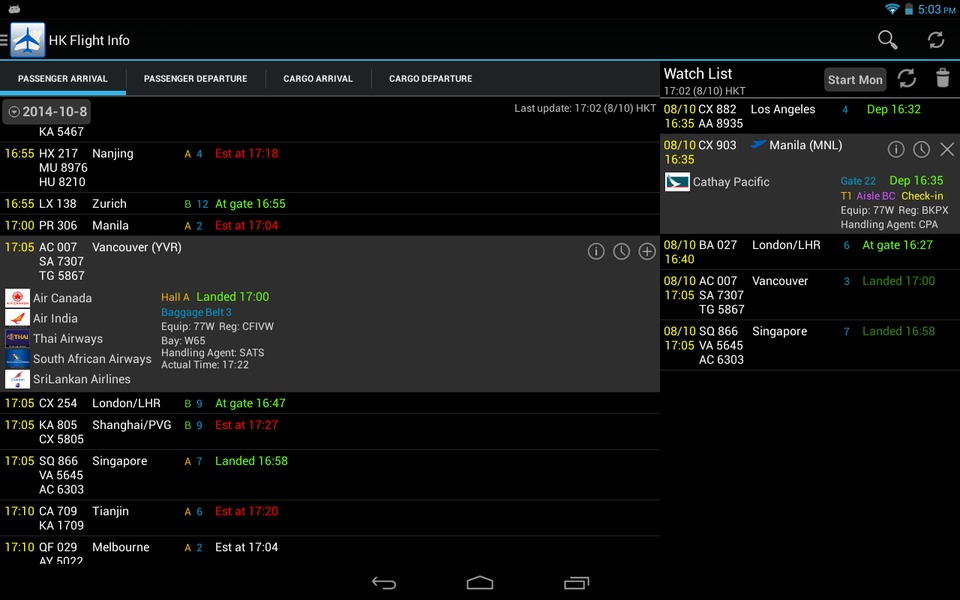Image resolution: width=960 pixels, height=600 pixels.
Task: Switch to the Cargo Departure tab
Action: click(x=430, y=79)
